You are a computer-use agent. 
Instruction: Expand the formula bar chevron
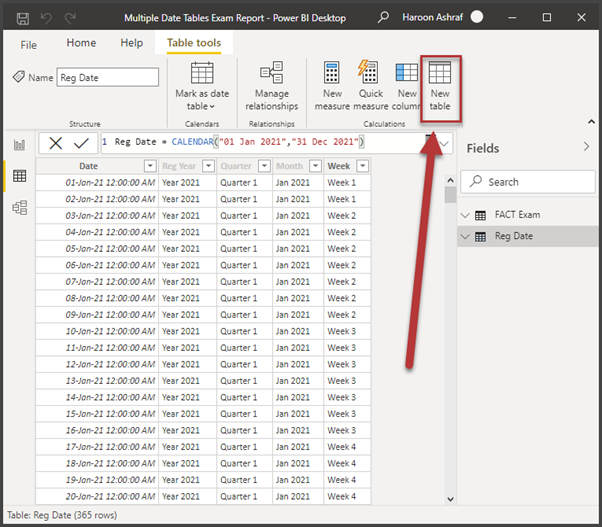444,144
